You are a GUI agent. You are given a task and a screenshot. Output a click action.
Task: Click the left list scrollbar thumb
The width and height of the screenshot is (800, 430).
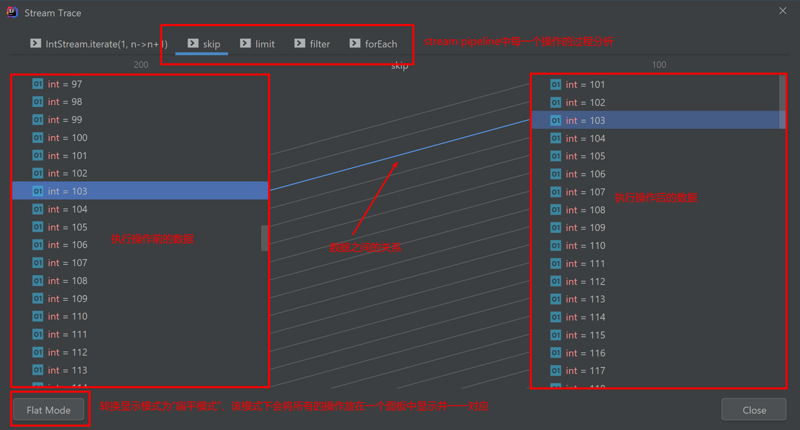pyautogui.click(x=264, y=238)
